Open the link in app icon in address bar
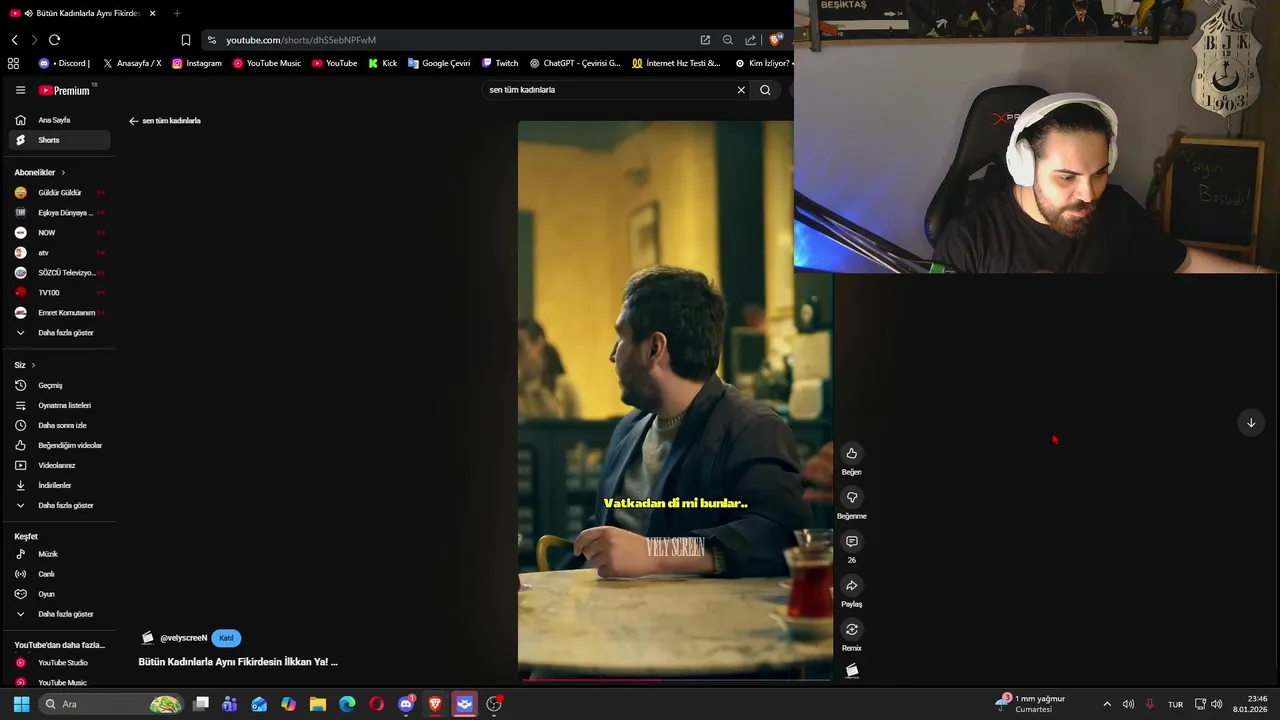Viewport: 1280px width, 720px height. click(705, 40)
